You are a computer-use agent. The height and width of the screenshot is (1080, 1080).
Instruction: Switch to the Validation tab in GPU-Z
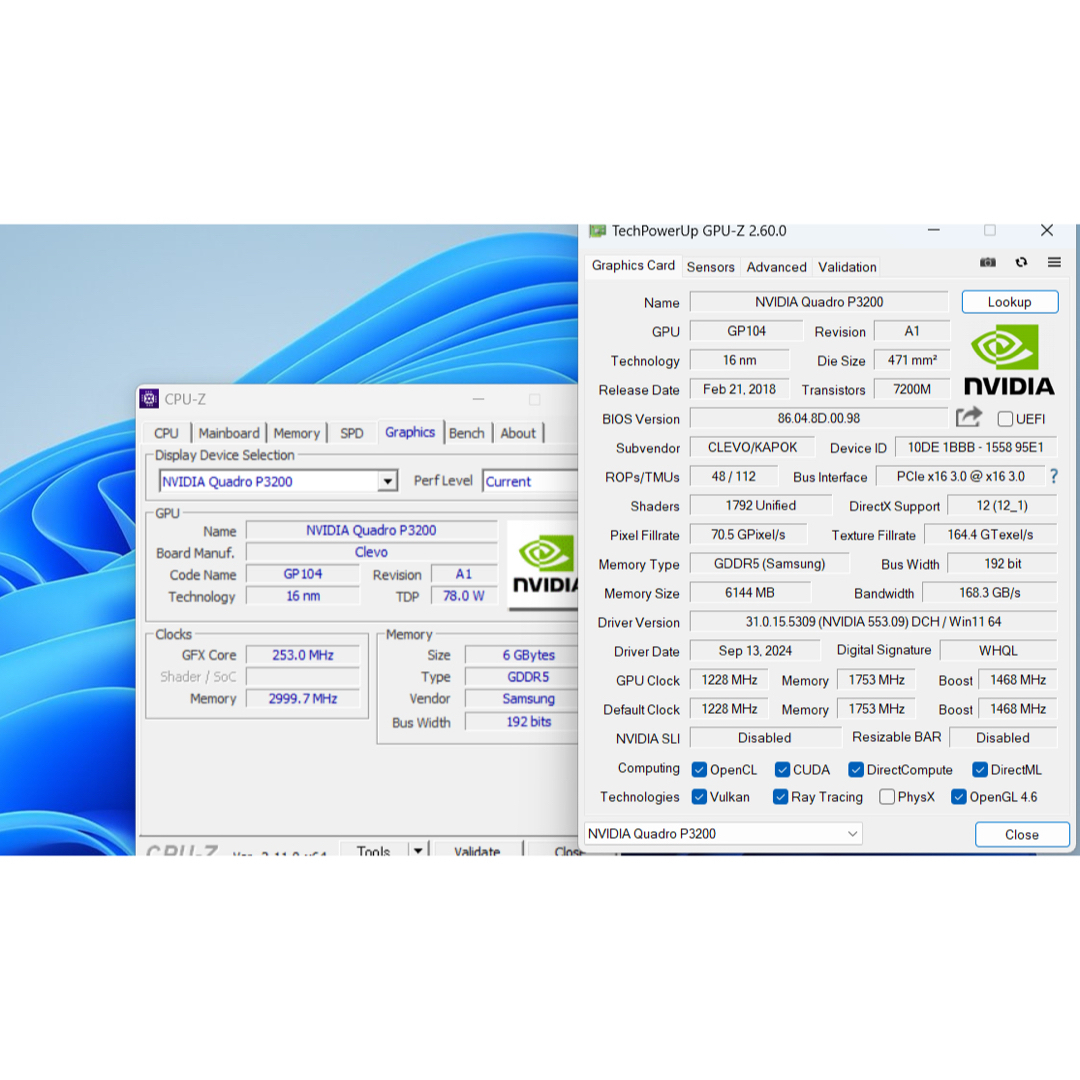pos(847,267)
